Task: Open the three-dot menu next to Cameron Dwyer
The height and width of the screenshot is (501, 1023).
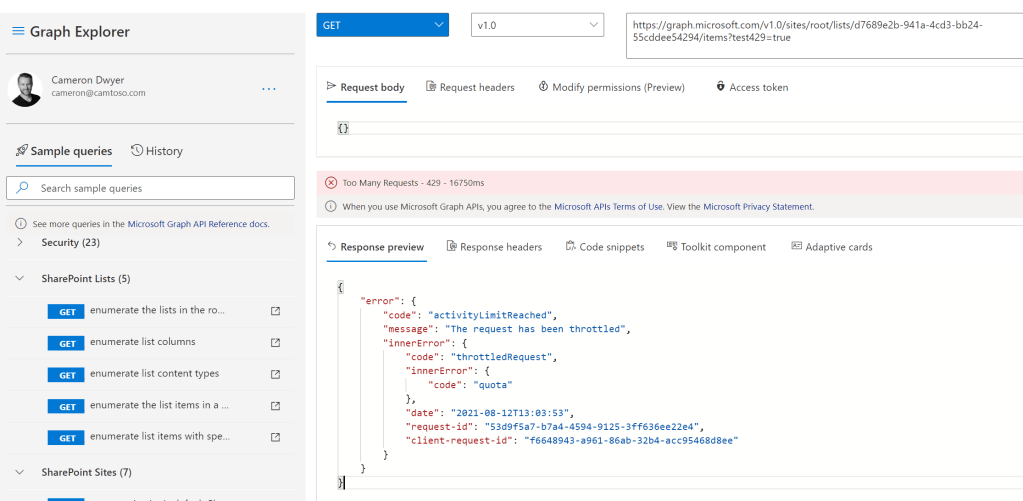Action: (268, 89)
